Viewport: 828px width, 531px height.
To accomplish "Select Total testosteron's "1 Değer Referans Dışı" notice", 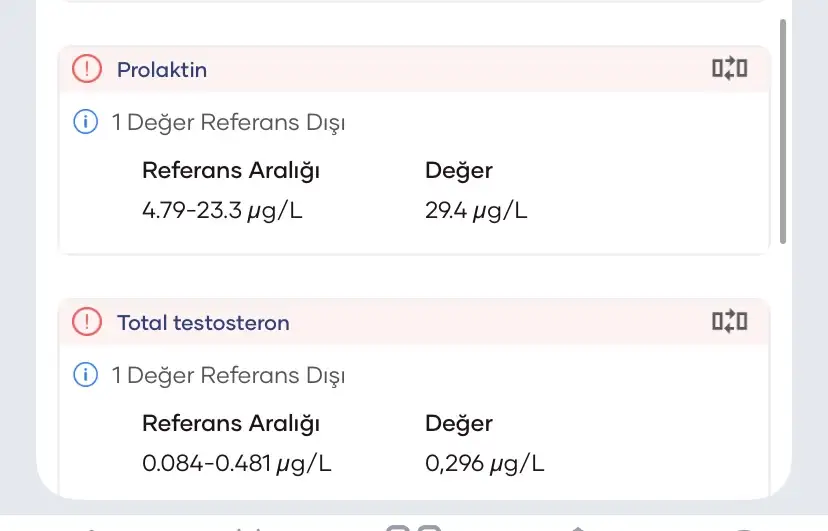I will click(228, 376).
